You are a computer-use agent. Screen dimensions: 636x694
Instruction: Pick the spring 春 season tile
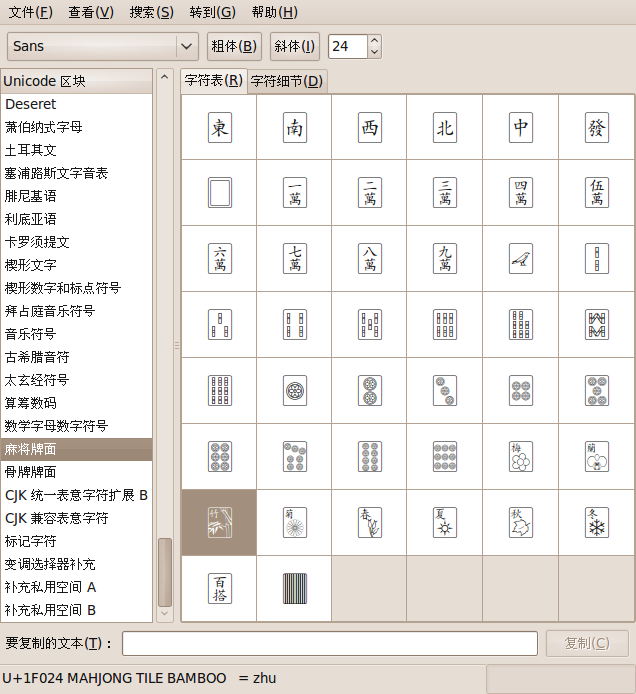[x=370, y=523]
